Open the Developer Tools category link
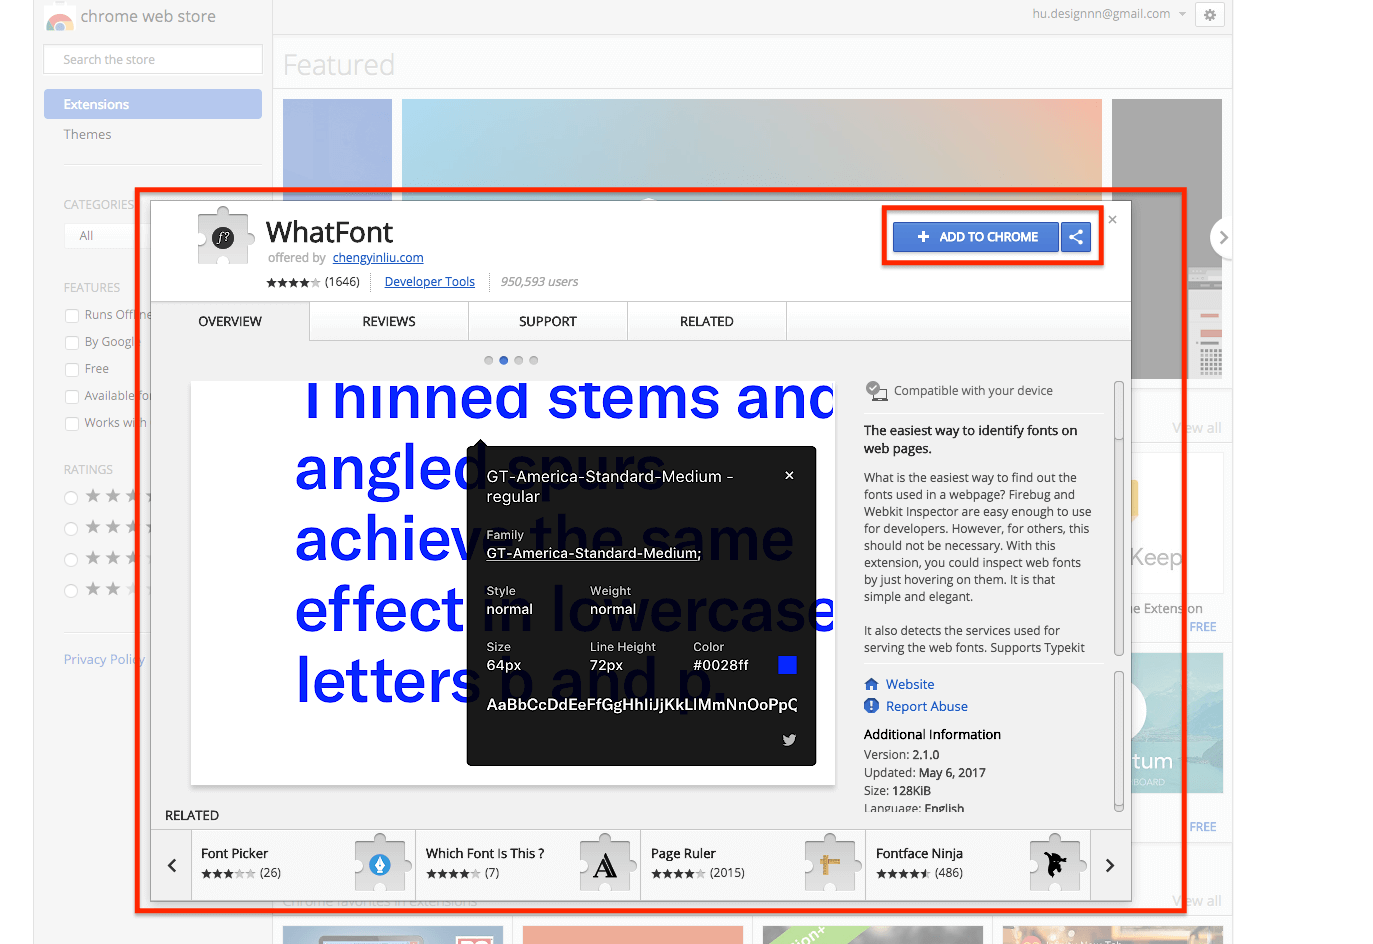 click(430, 282)
